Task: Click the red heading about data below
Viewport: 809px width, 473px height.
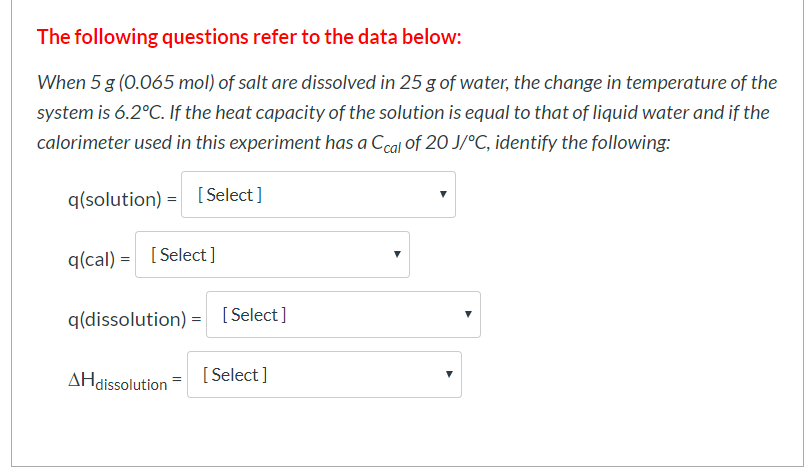Action: point(249,37)
